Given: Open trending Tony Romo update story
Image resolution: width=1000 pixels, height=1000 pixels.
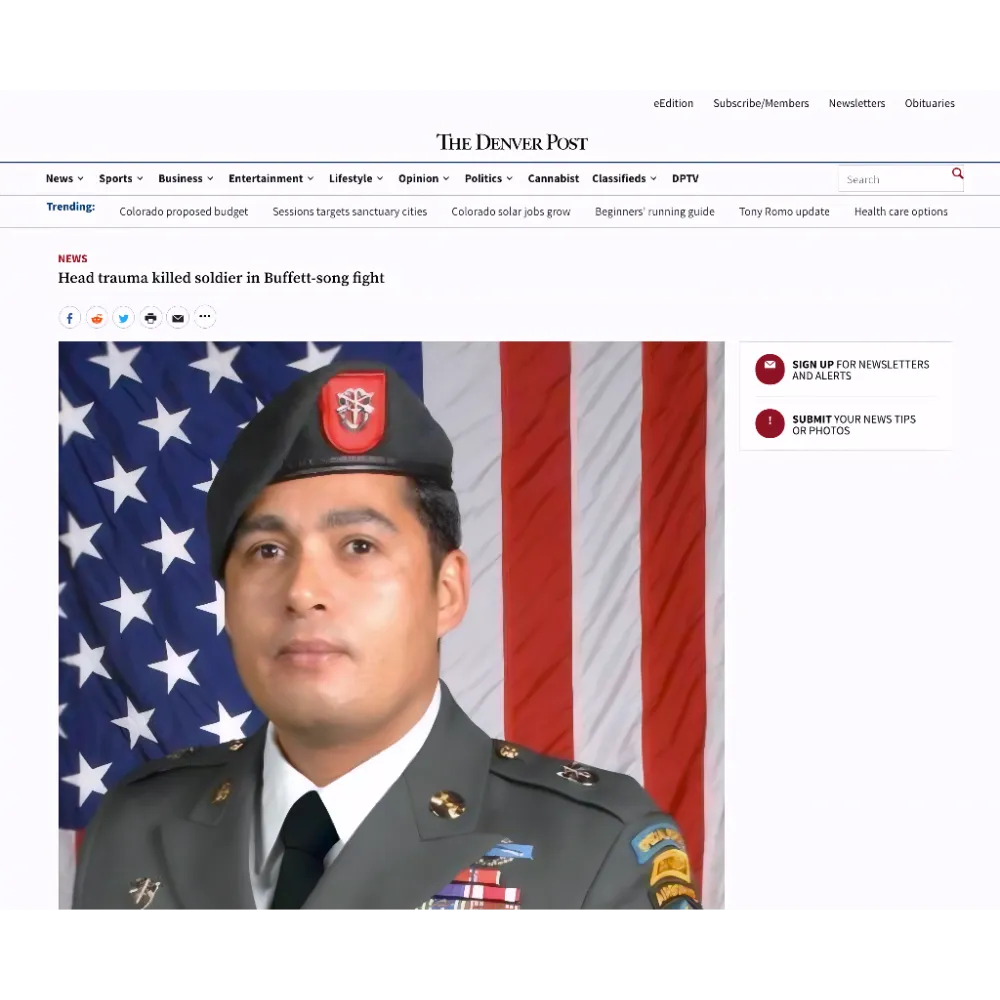Looking at the screenshot, I should (x=784, y=212).
